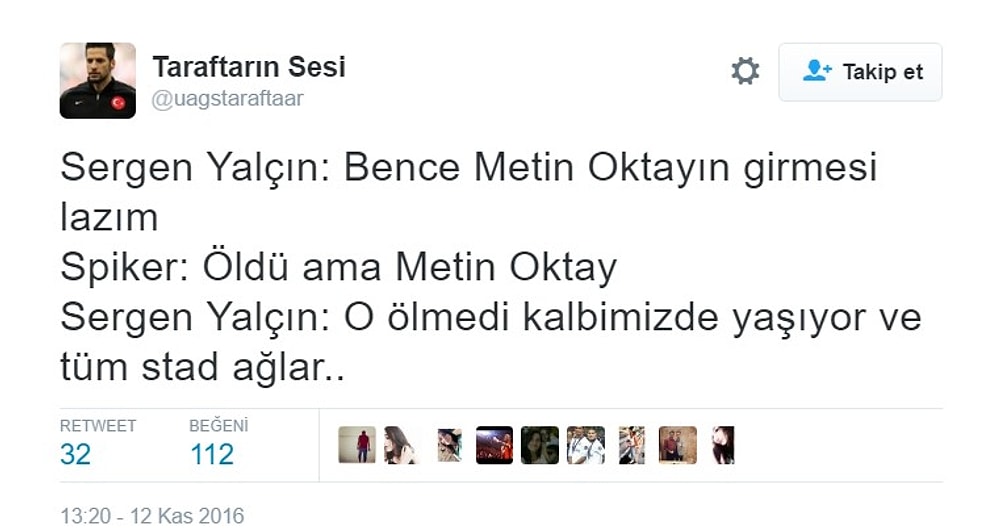Open the Taraftarın Sesi profile picture
This screenshot has width=996, height=532.
(x=98, y=81)
